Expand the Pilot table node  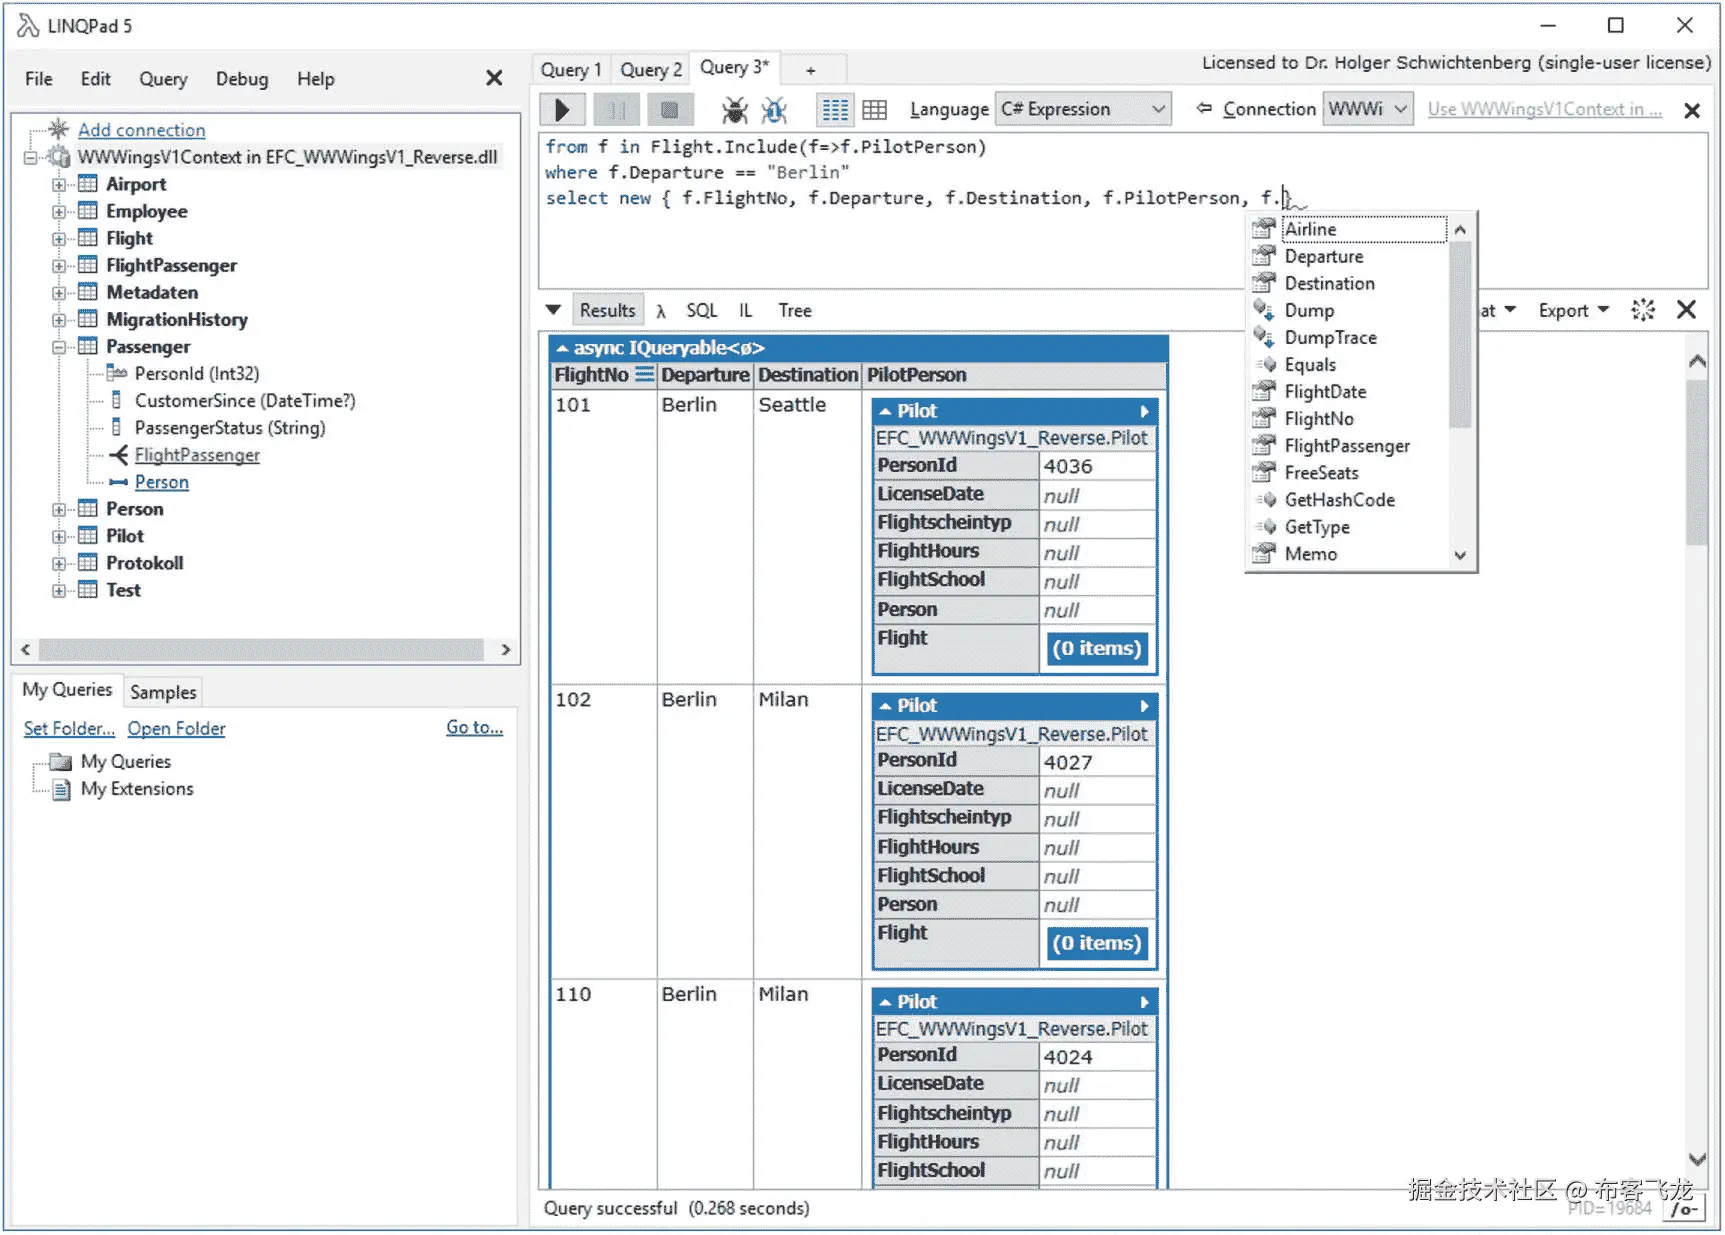pyautogui.click(x=59, y=536)
